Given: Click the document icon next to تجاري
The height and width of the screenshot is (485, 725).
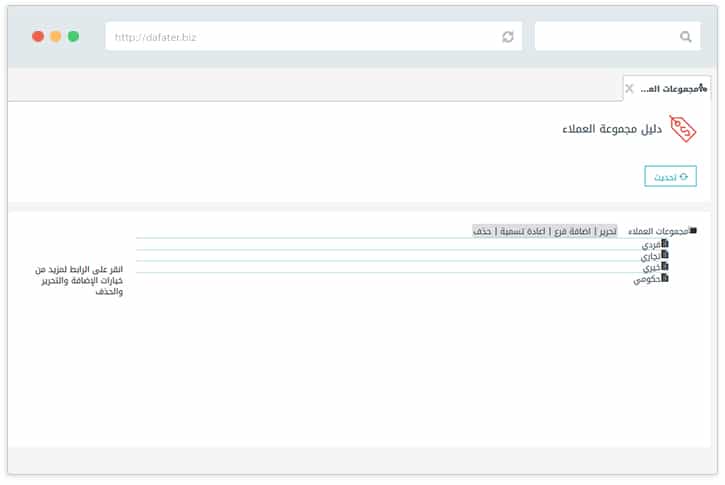Looking at the screenshot, I should coord(665,255).
